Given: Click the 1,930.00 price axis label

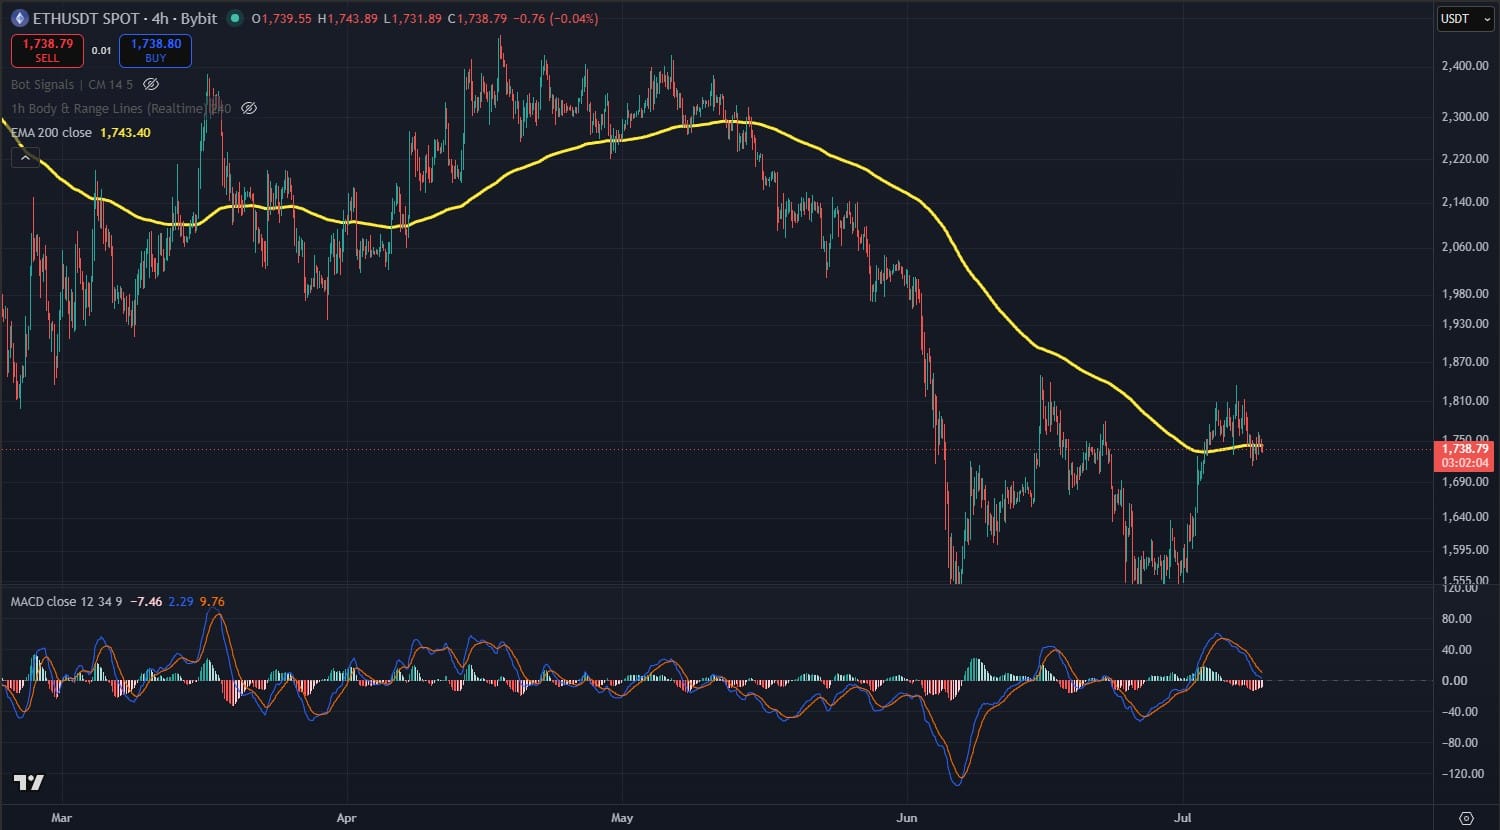Looking at the screenshot, I should [1465, 324].
